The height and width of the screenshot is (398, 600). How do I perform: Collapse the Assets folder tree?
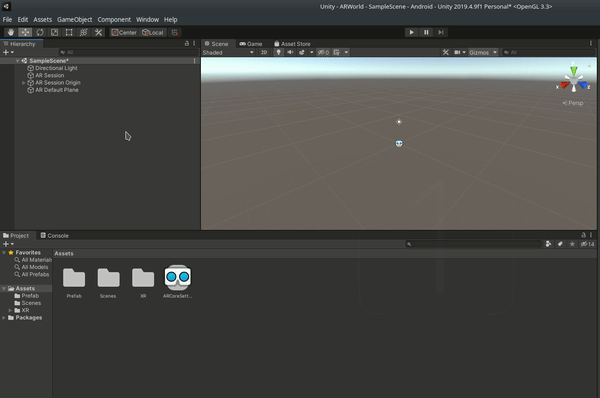pos(4,289)
